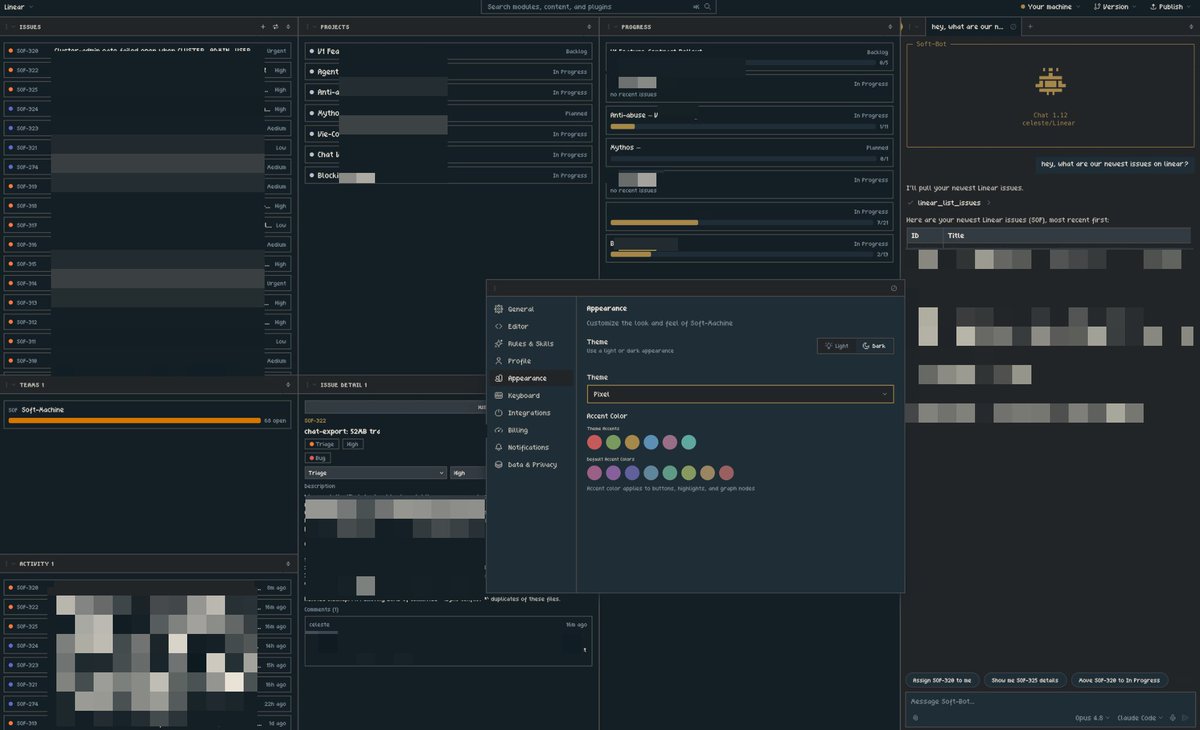Open the Version dropdown in the top bar
The width and height of the screenshot is (1200, 730).
(1113, 7)
